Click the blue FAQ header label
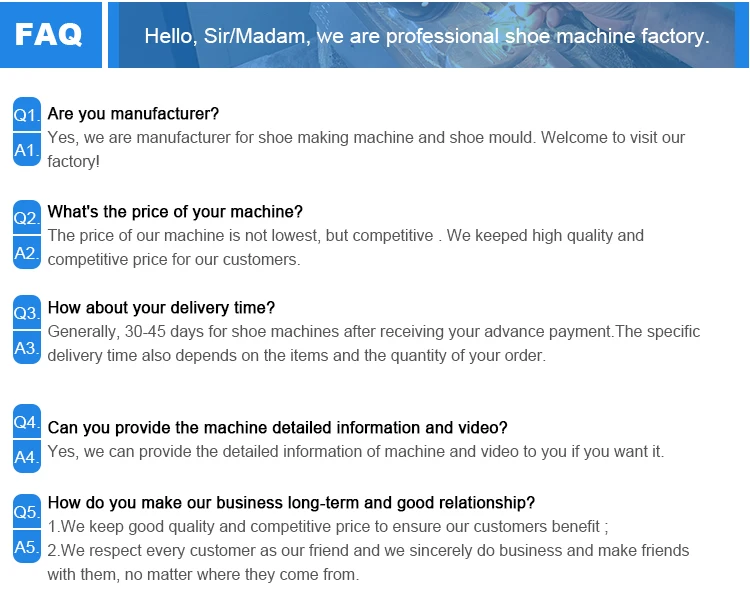750x610 pixels. click(50, 35)
